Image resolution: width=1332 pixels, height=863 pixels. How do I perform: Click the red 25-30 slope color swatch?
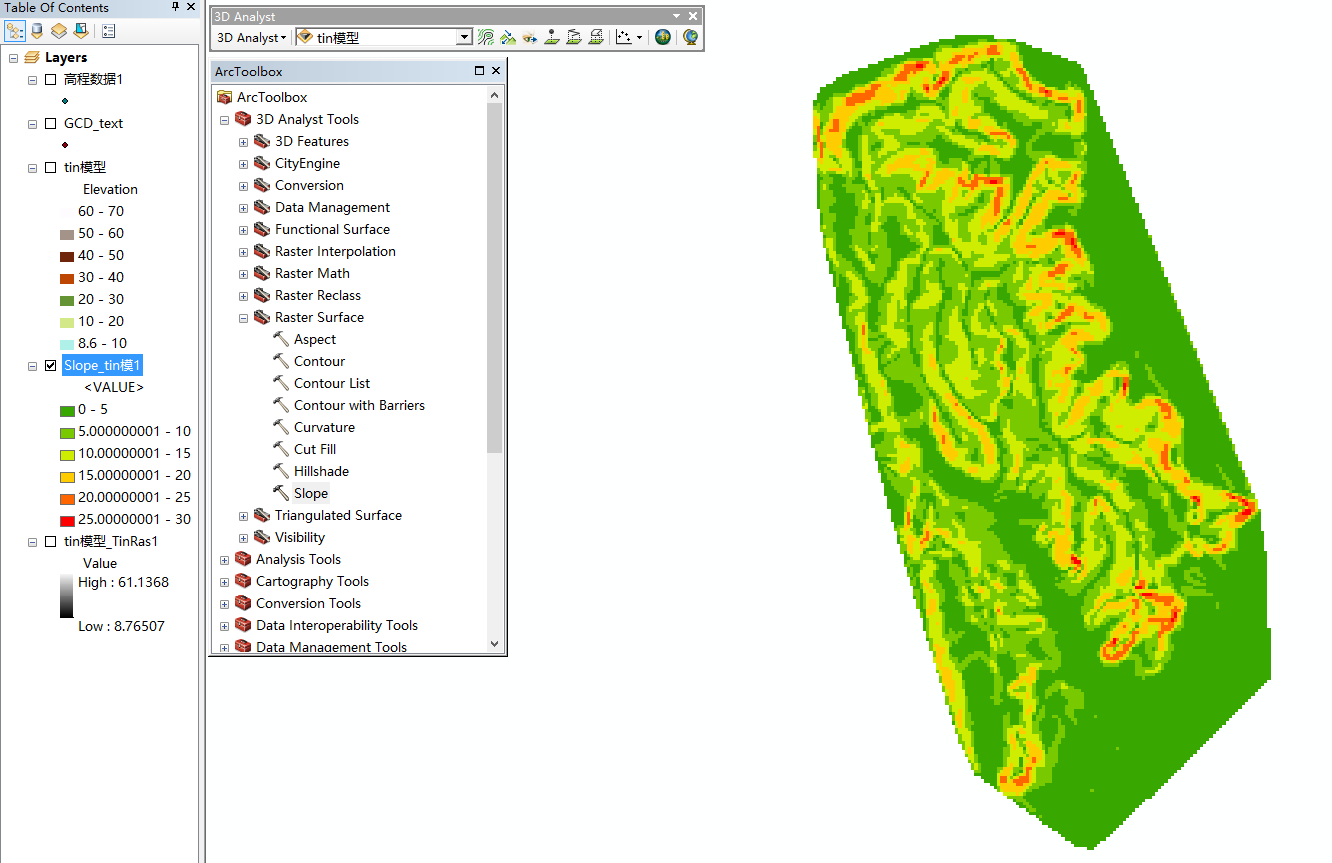pos(67,520)
